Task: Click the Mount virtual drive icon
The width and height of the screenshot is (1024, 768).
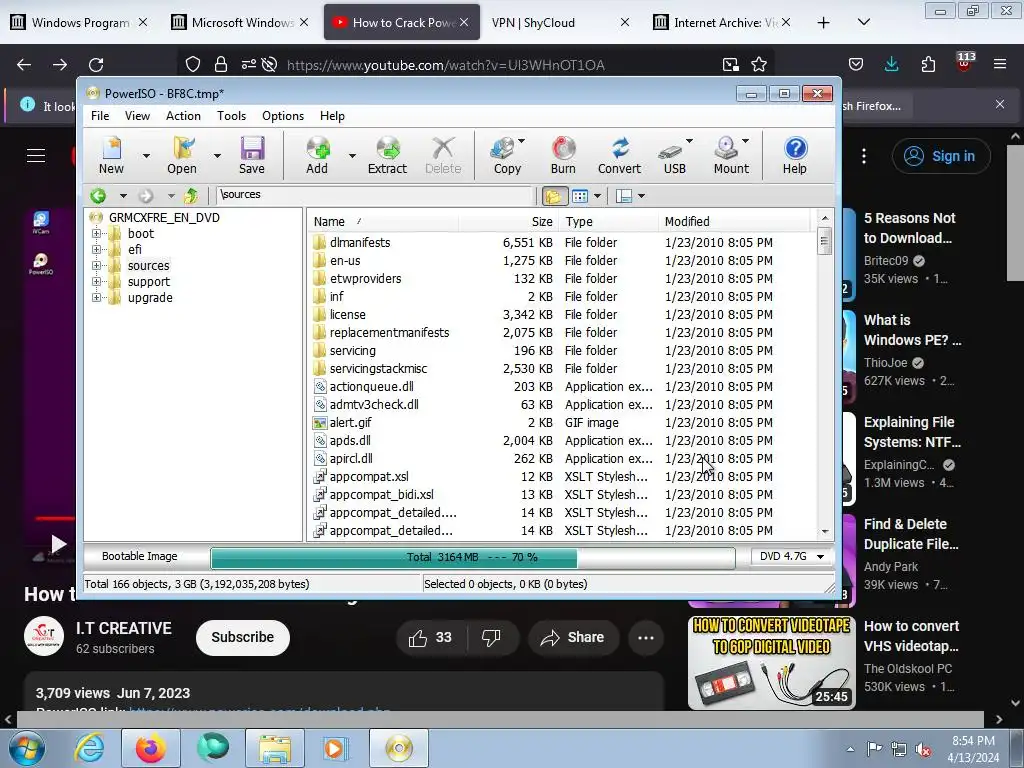Action: tap(726, 148)
